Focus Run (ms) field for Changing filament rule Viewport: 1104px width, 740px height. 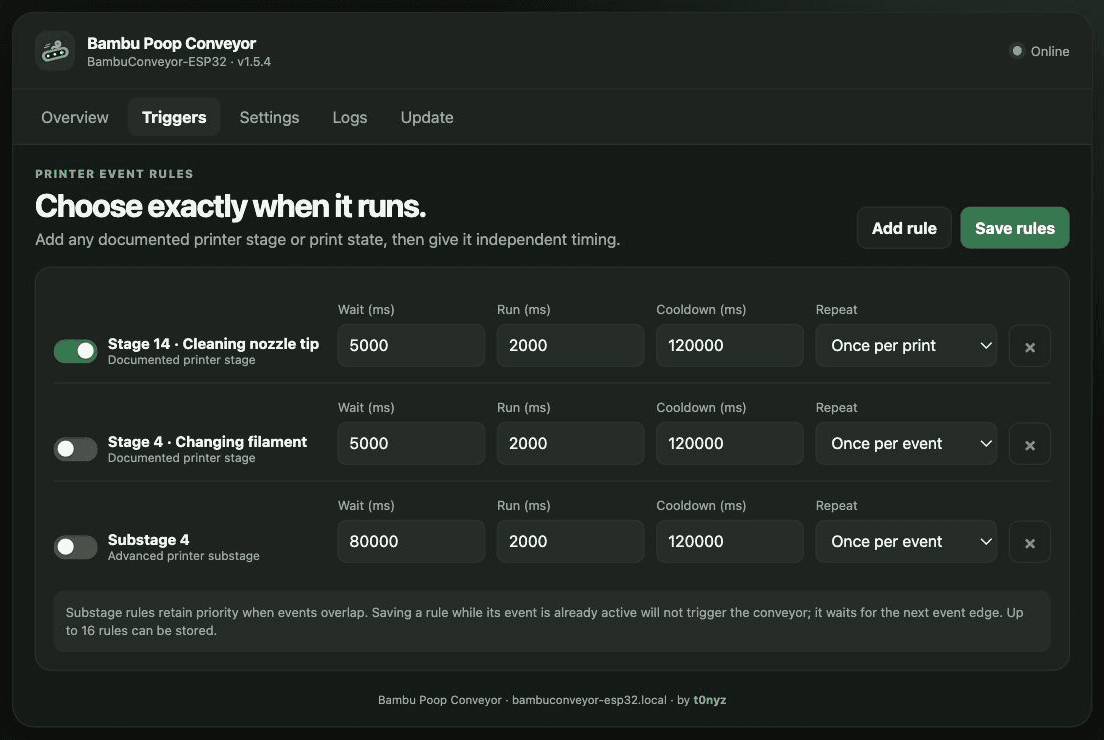click(x=570, y=444)
